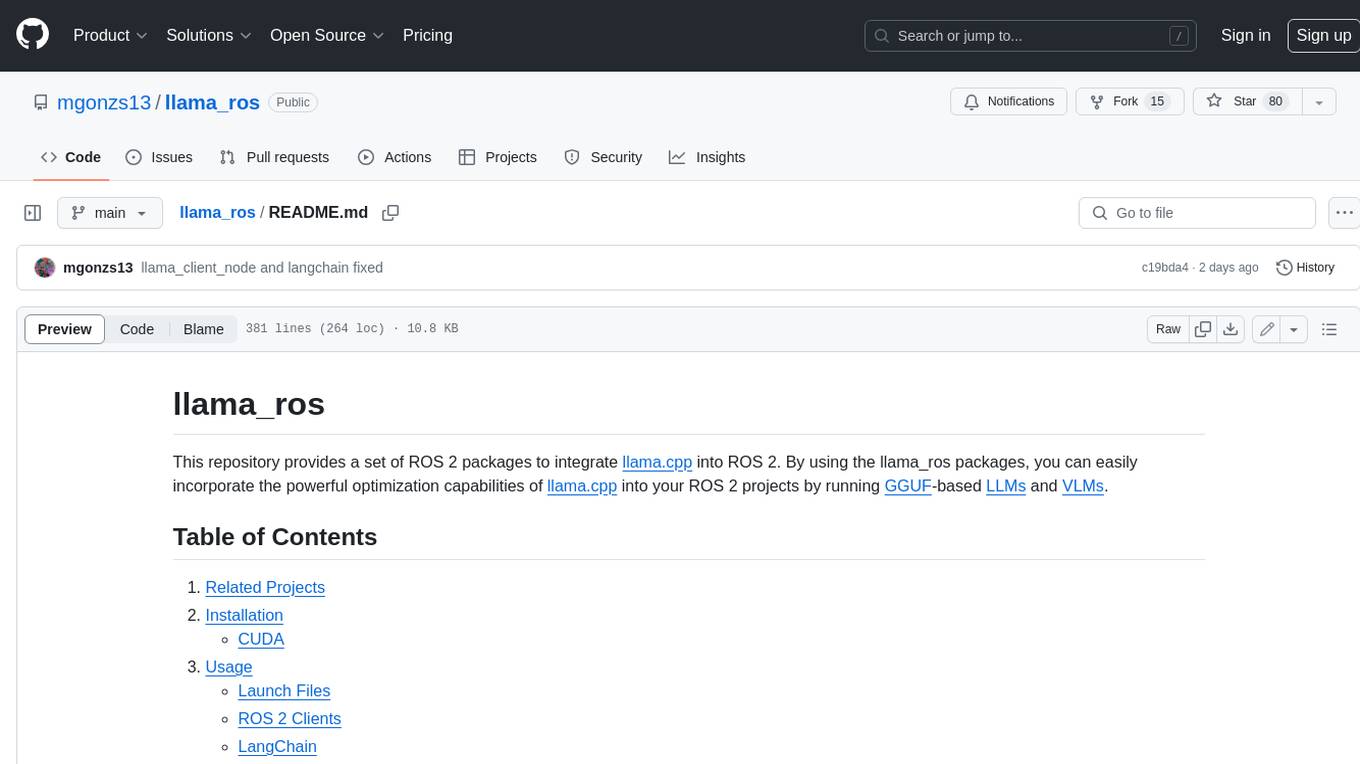Switch to the Projects tab

[497, 157]
